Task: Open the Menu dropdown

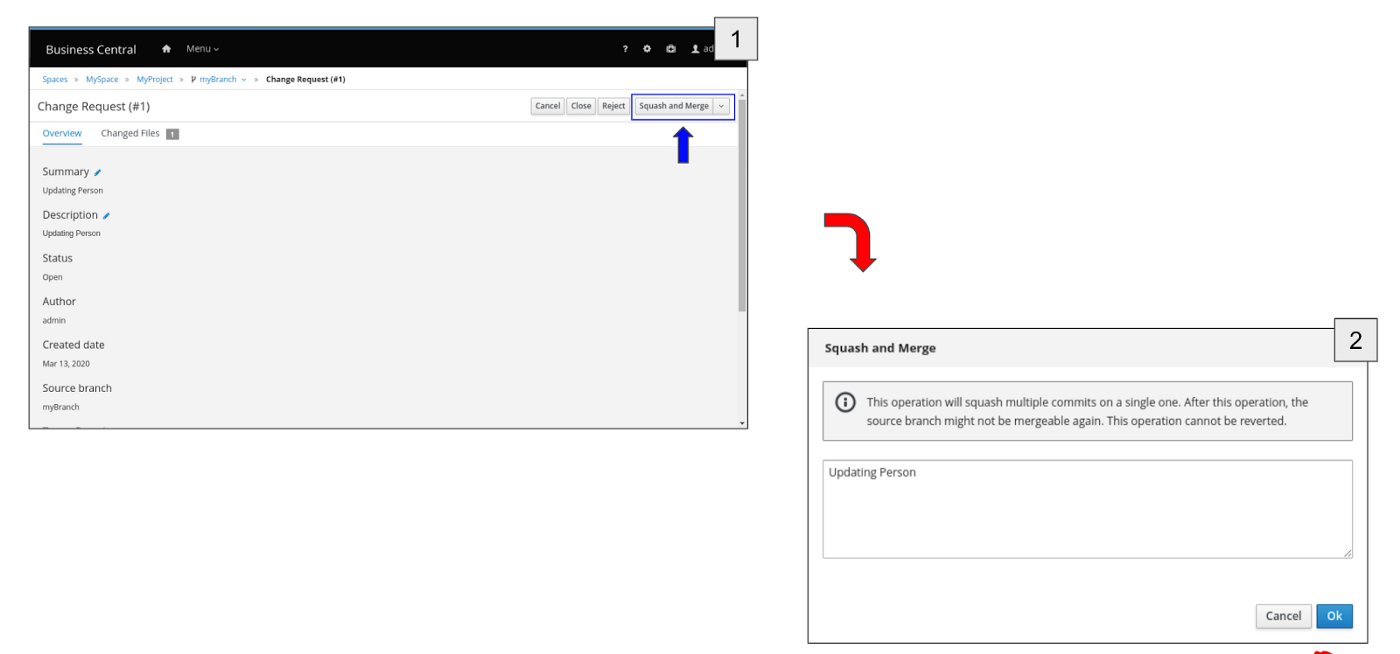Action: [202, 49]
